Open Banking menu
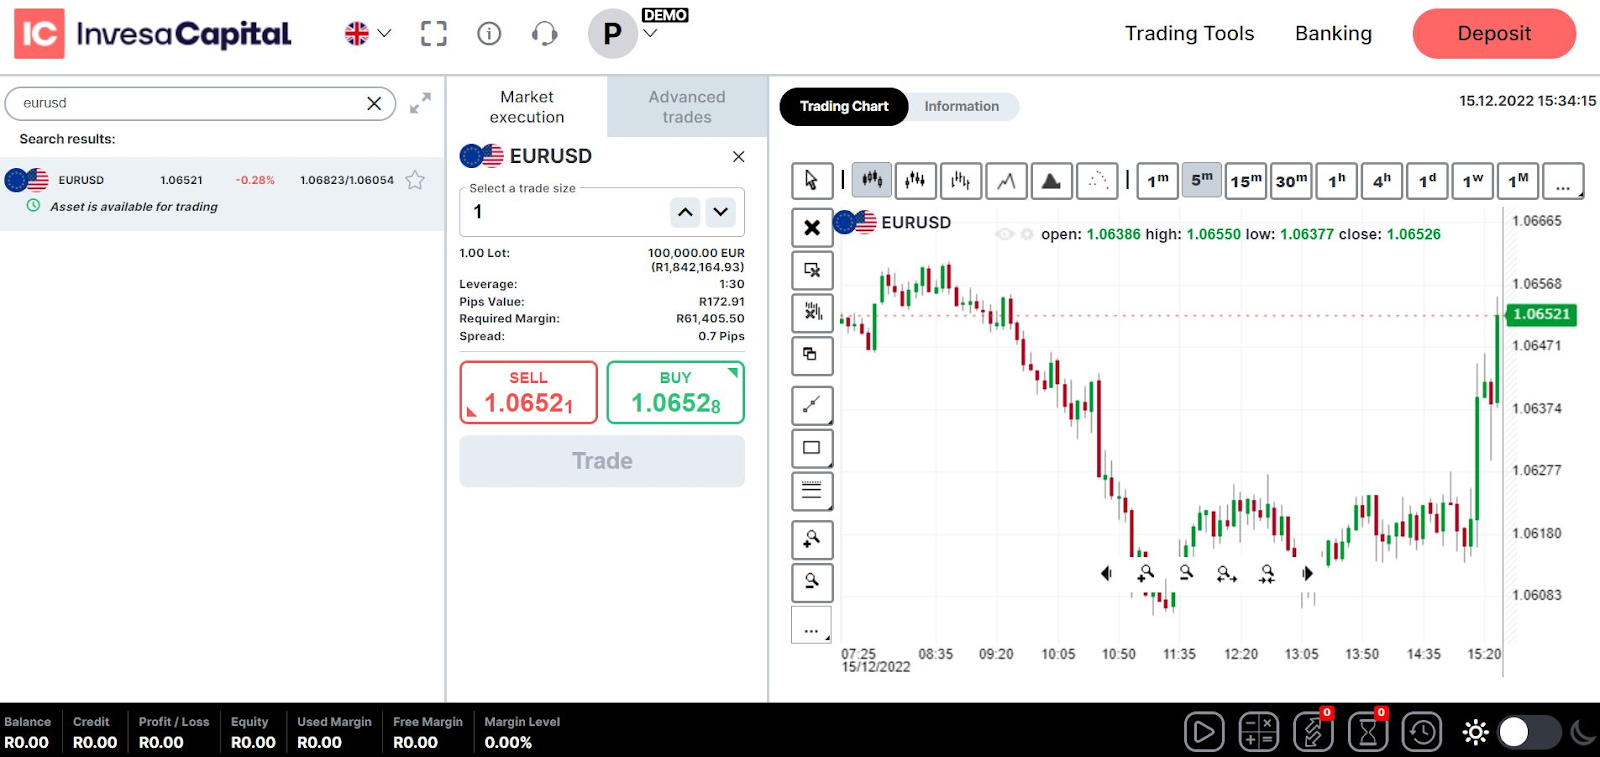Screen dimensions: 1600x757 [1333, 33]
